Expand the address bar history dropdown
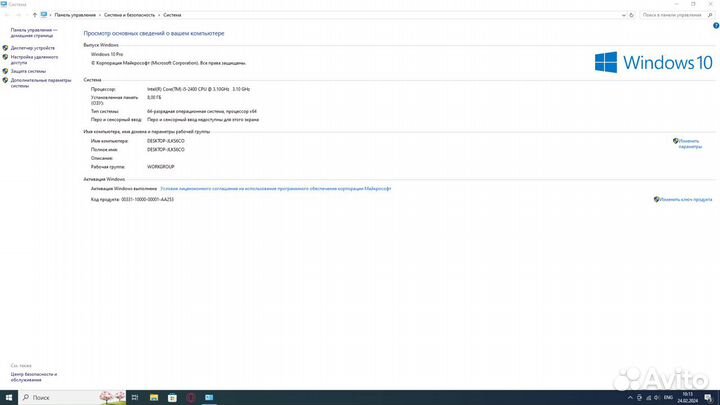720x405 pixels. tap(623, 15)
